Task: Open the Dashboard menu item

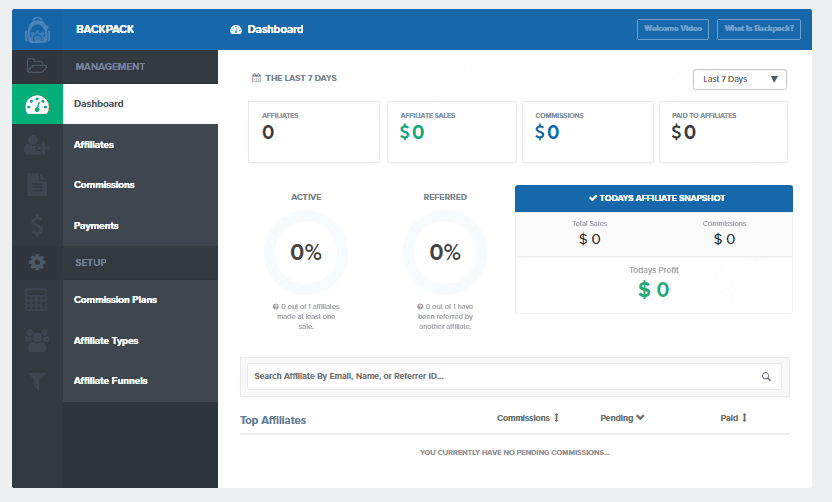Action: (x=140, y=104)
